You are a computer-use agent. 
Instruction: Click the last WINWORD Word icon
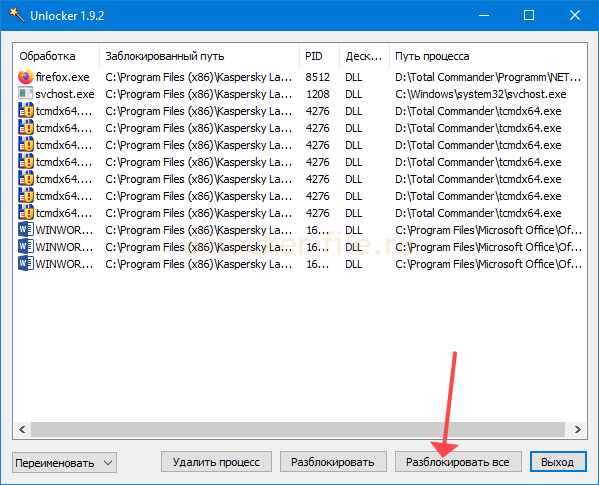(x=26, y=264)
